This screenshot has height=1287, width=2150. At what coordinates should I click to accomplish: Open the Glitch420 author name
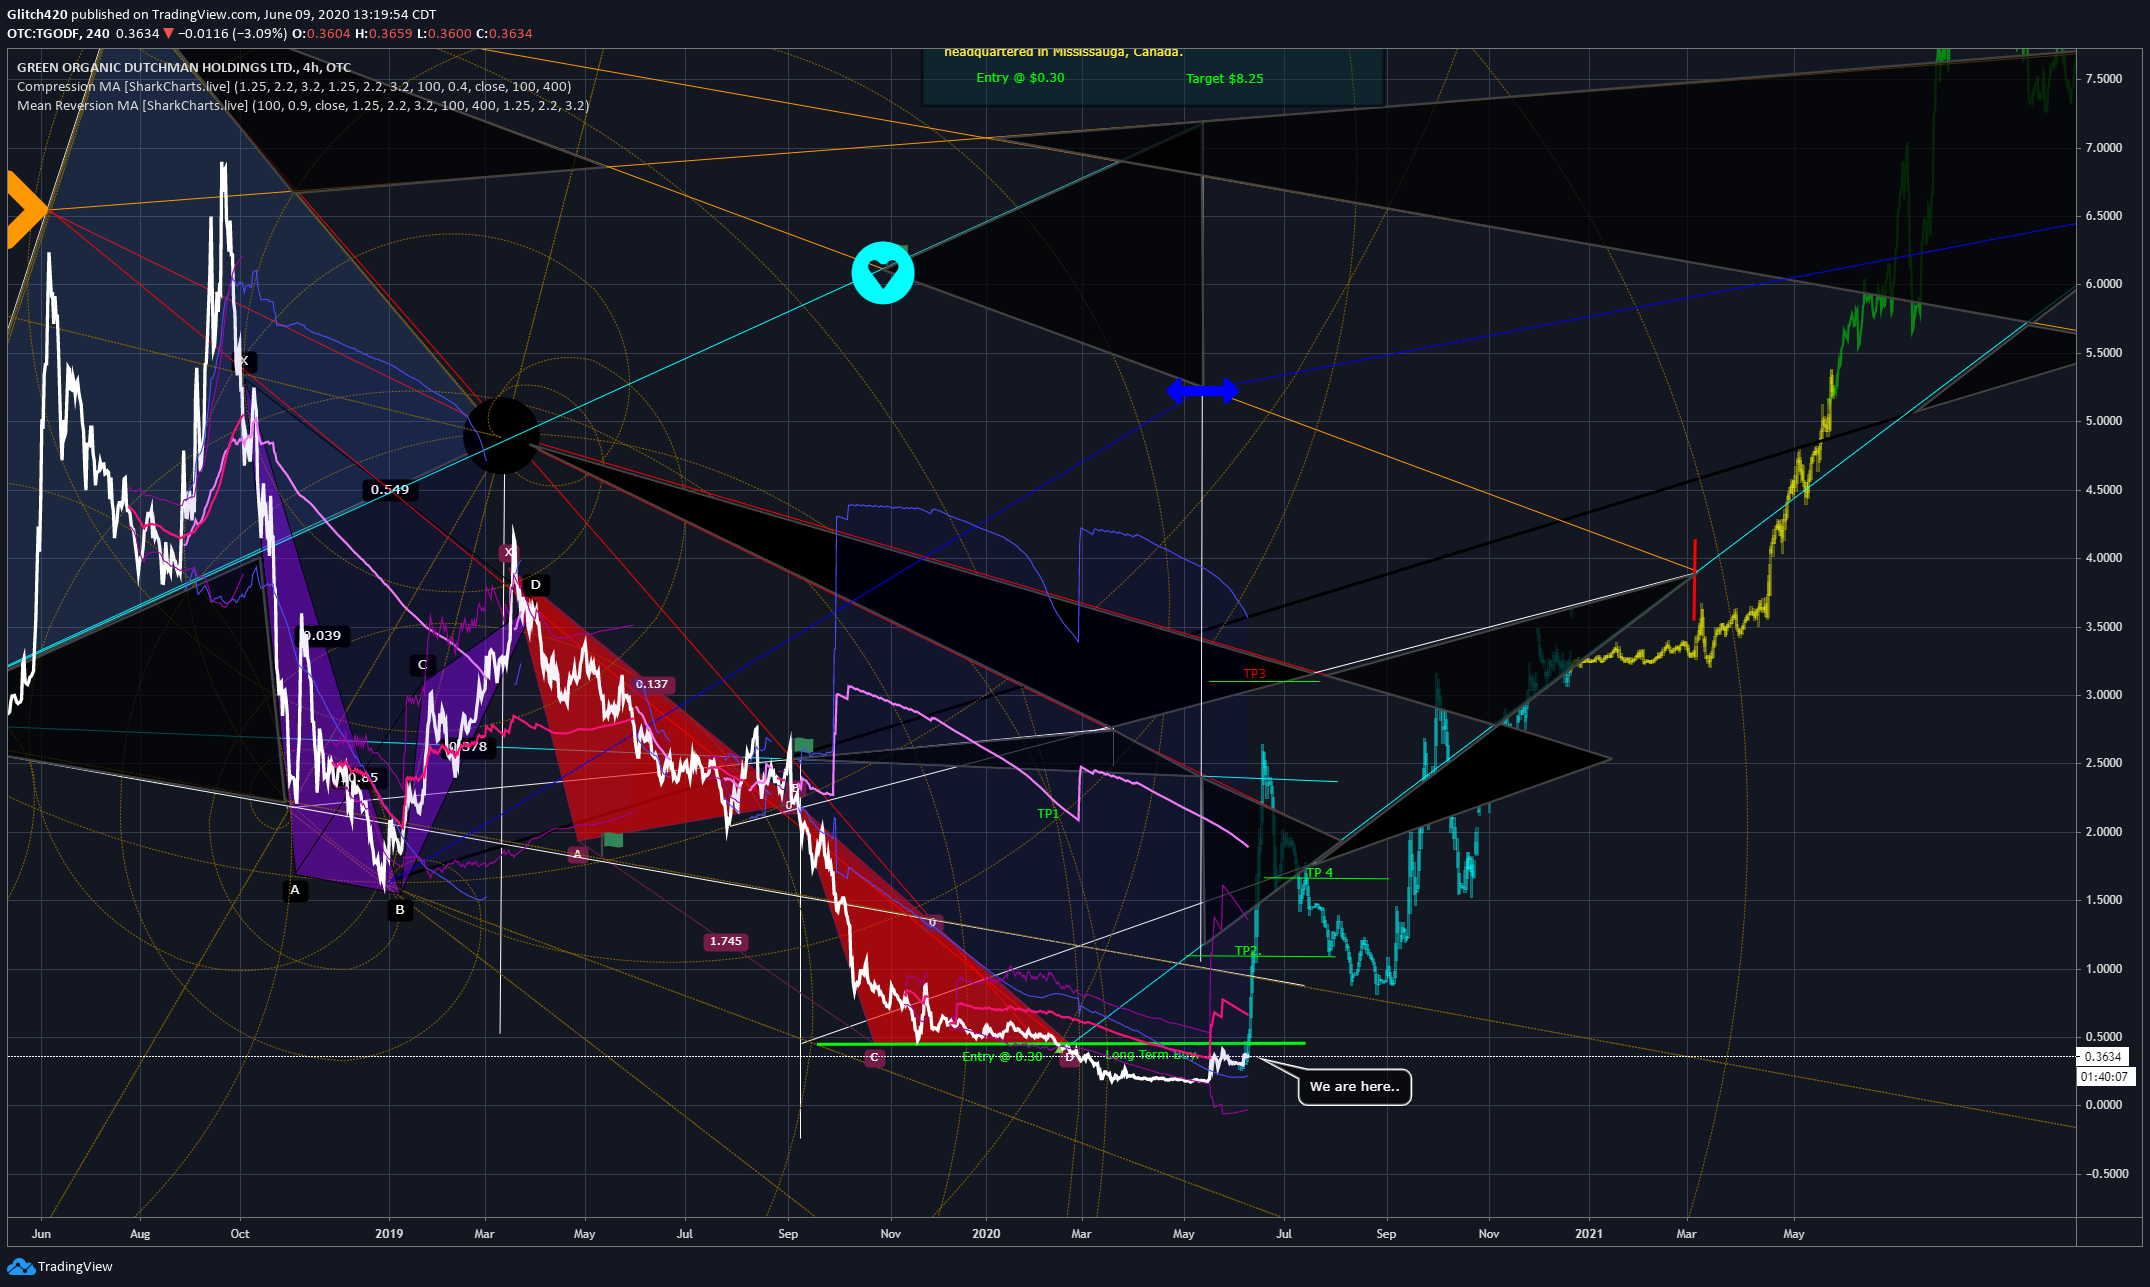tap(37, 14)
